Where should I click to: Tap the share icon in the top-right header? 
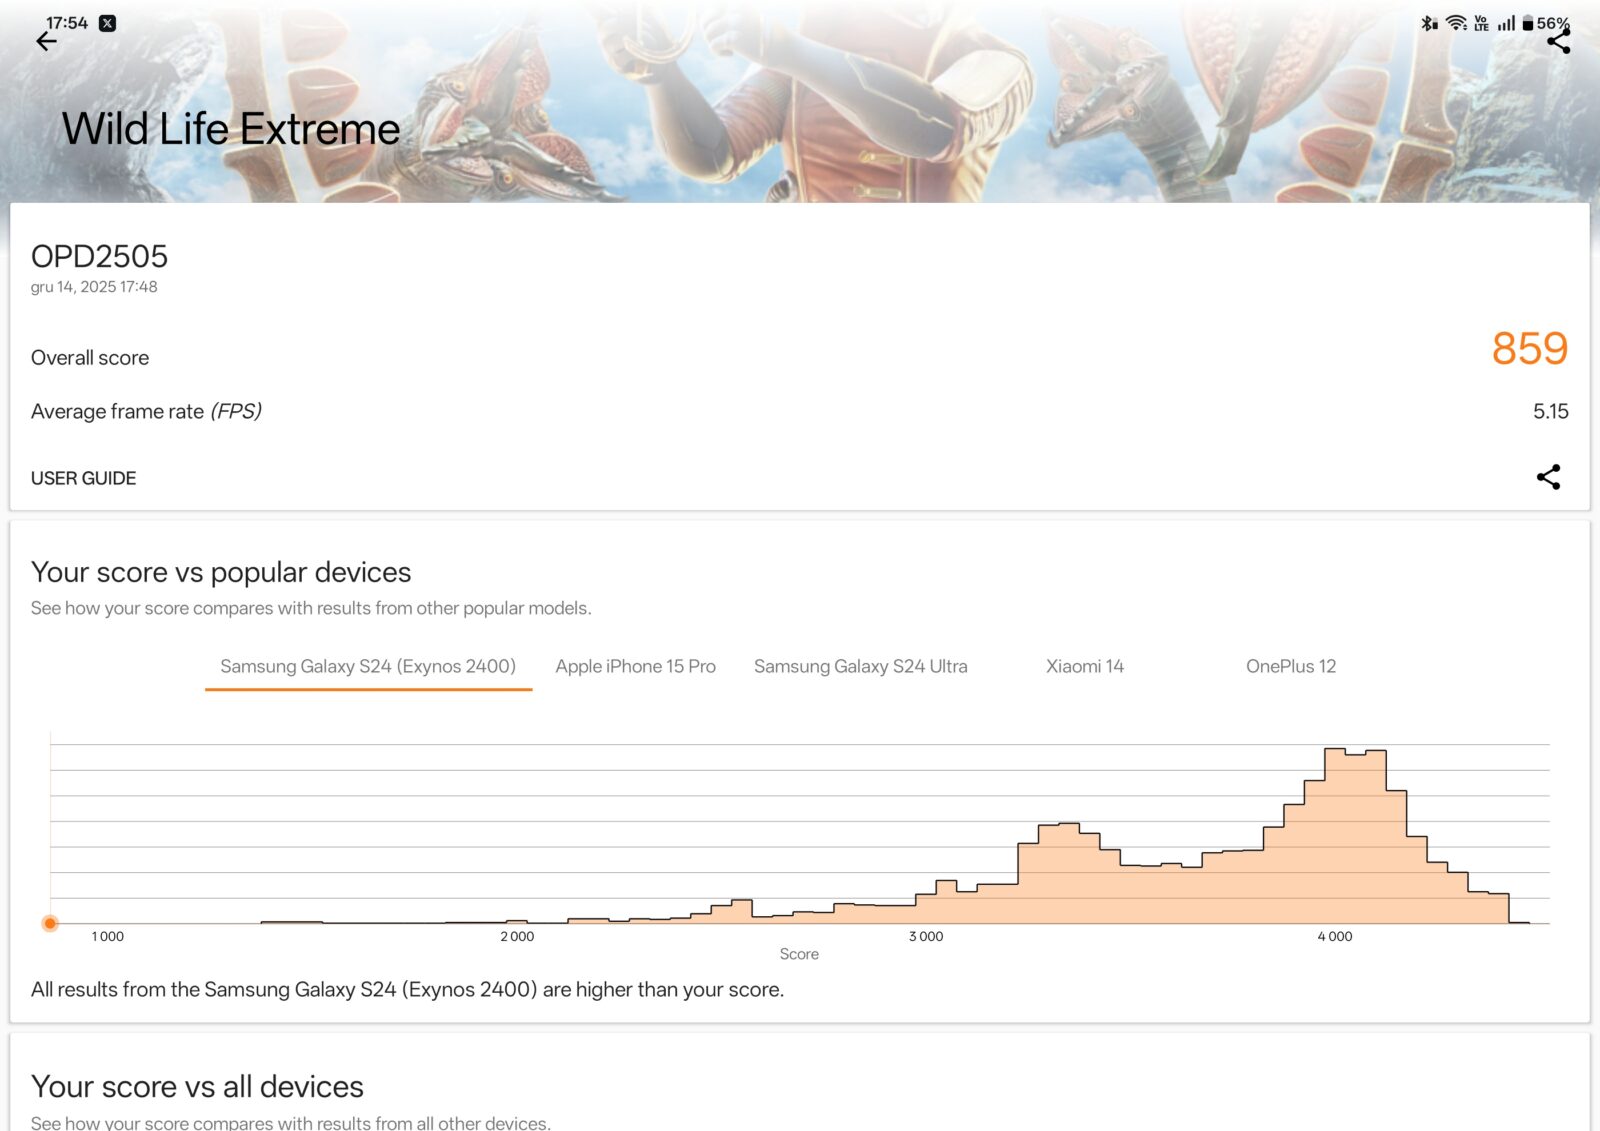click(x=1558, y=41)
